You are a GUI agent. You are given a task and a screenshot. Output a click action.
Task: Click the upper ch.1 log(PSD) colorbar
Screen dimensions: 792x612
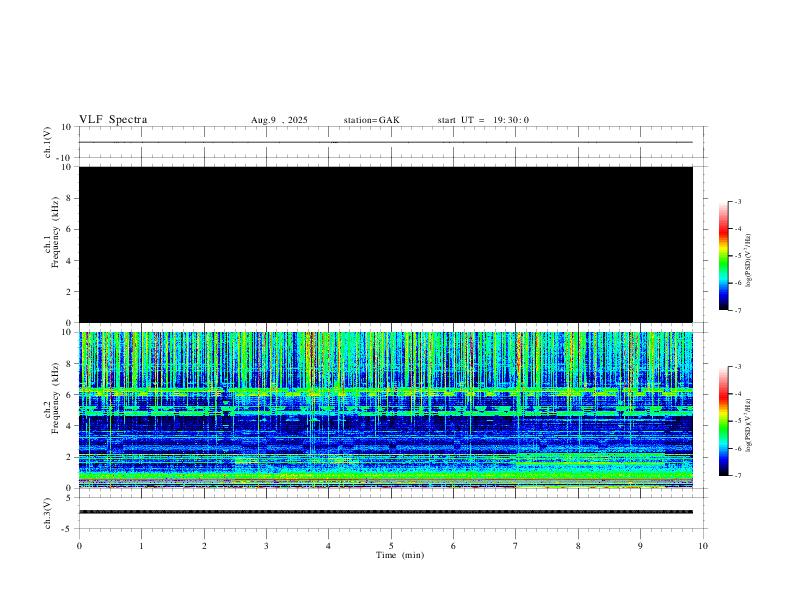tap(724, 256)
